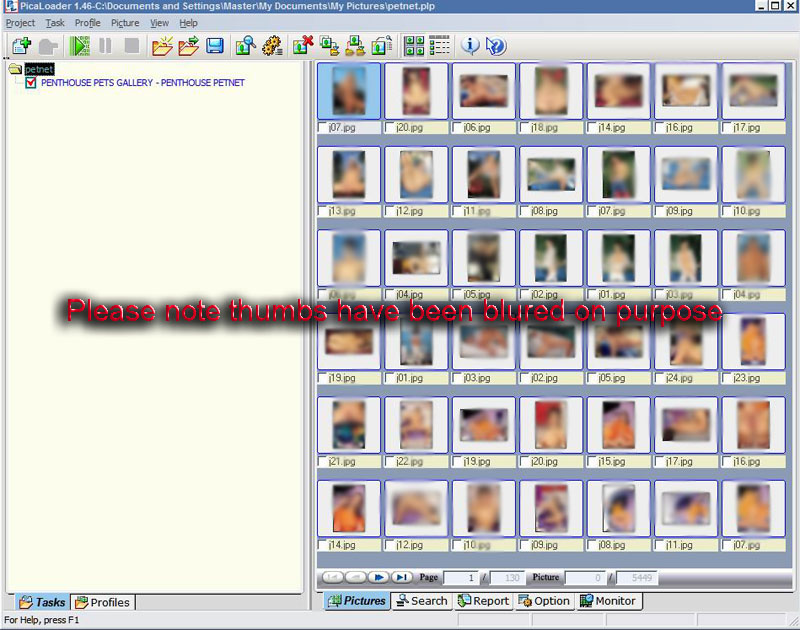Image resolution: width=800 pixels, height=630 pixels.
Task: Check the box for j06.jpg
Action: (x=458, y=128)
